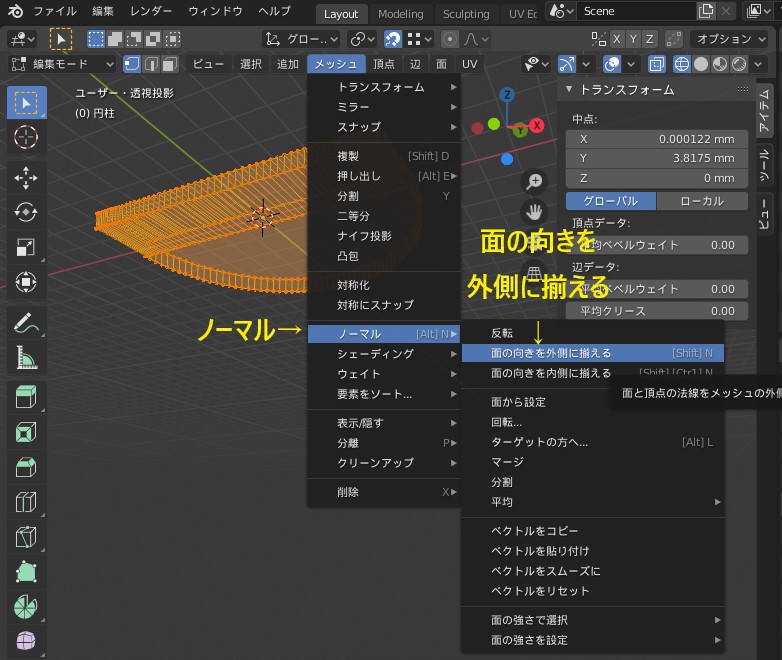Adjust the 平均クリース slider

(x=657, y=311)
